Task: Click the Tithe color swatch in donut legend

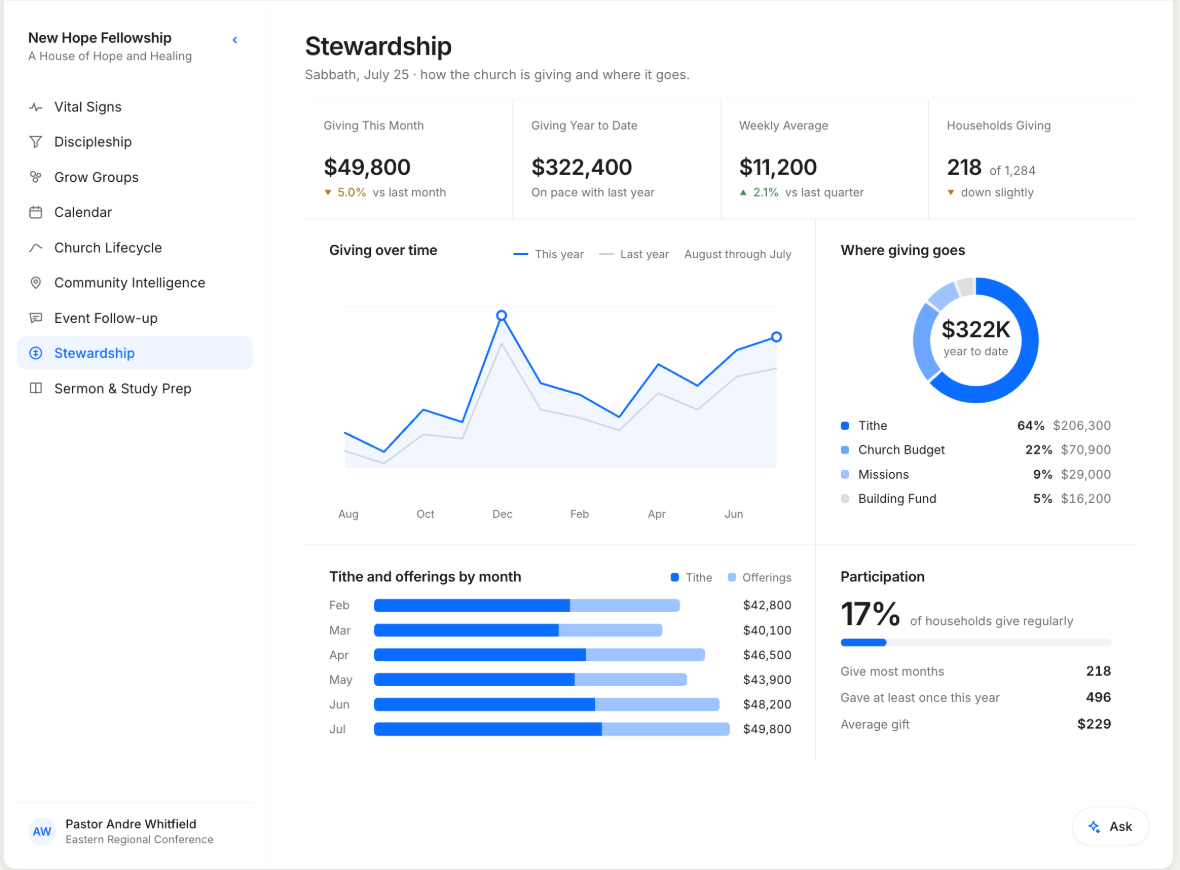Action: 845,426
